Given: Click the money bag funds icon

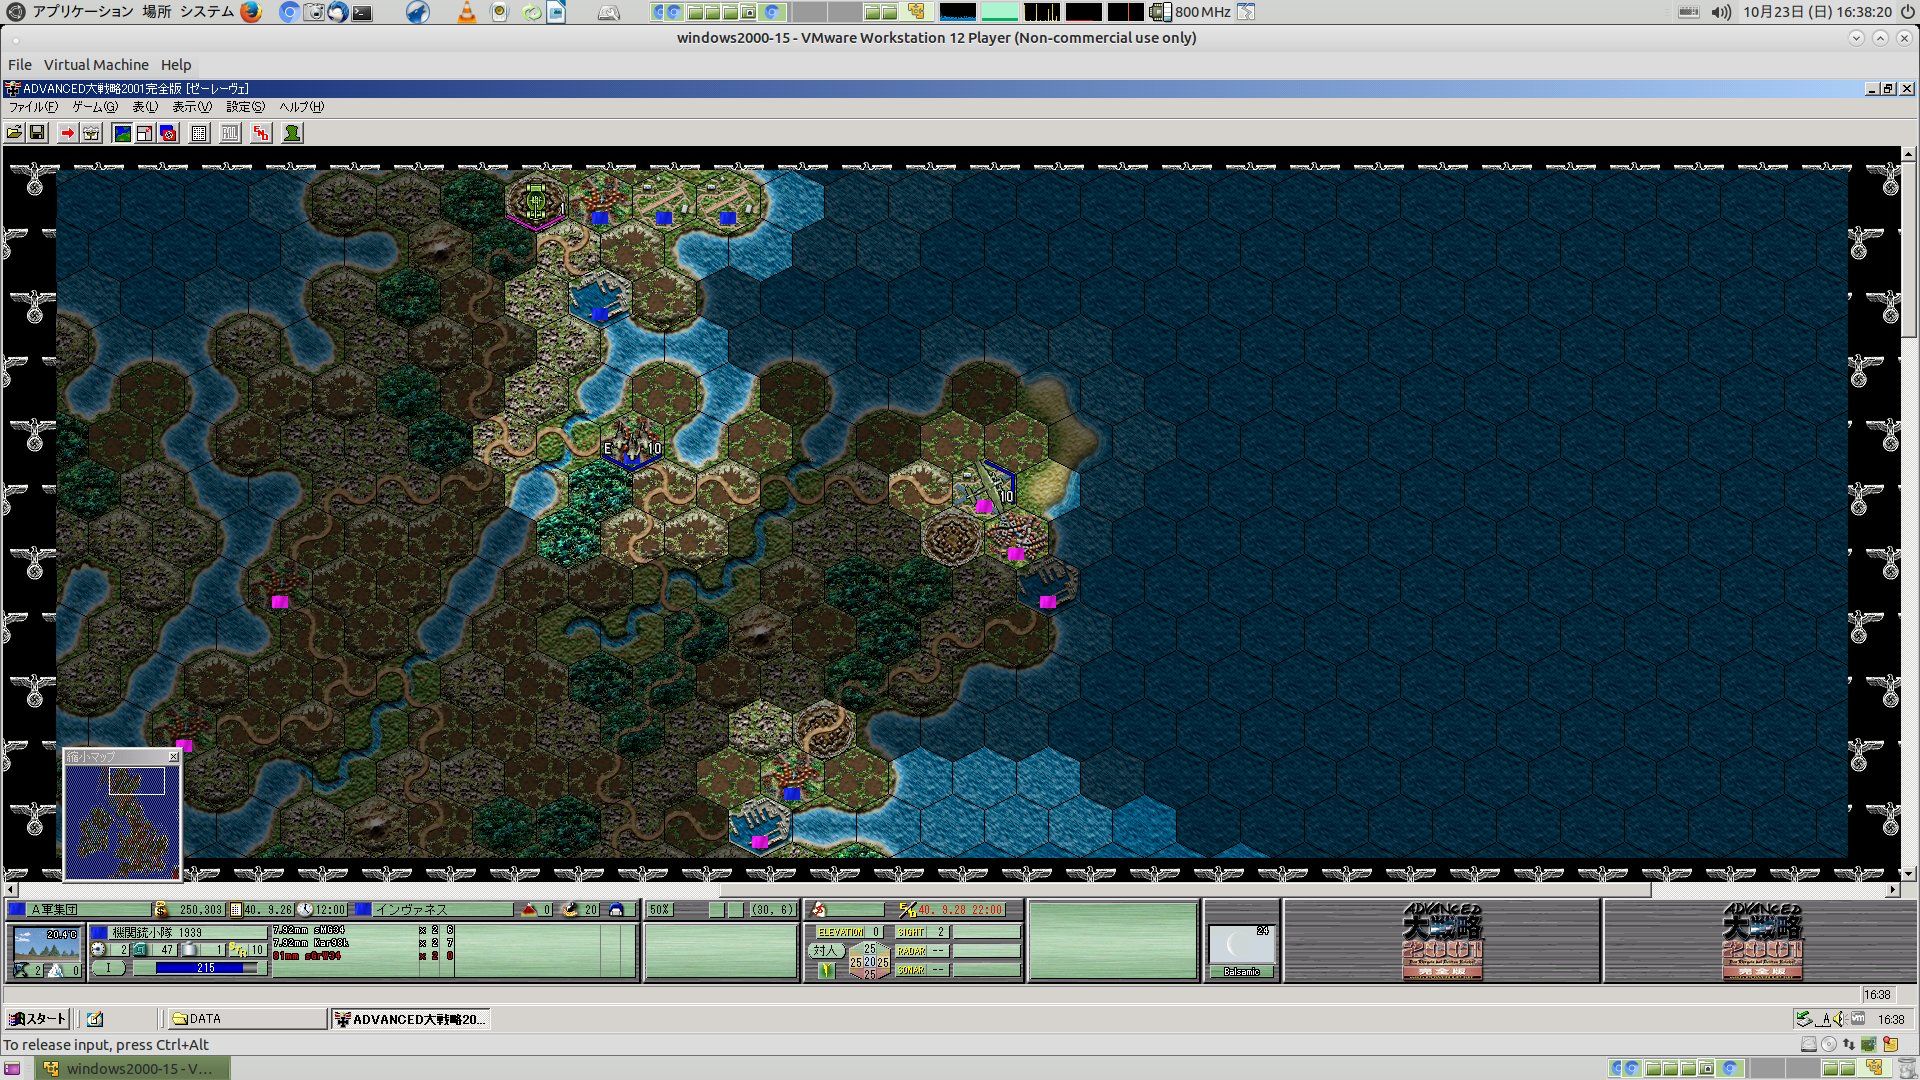Looking at the screenshot, I should pyautogui.click(x=161, y=910).
